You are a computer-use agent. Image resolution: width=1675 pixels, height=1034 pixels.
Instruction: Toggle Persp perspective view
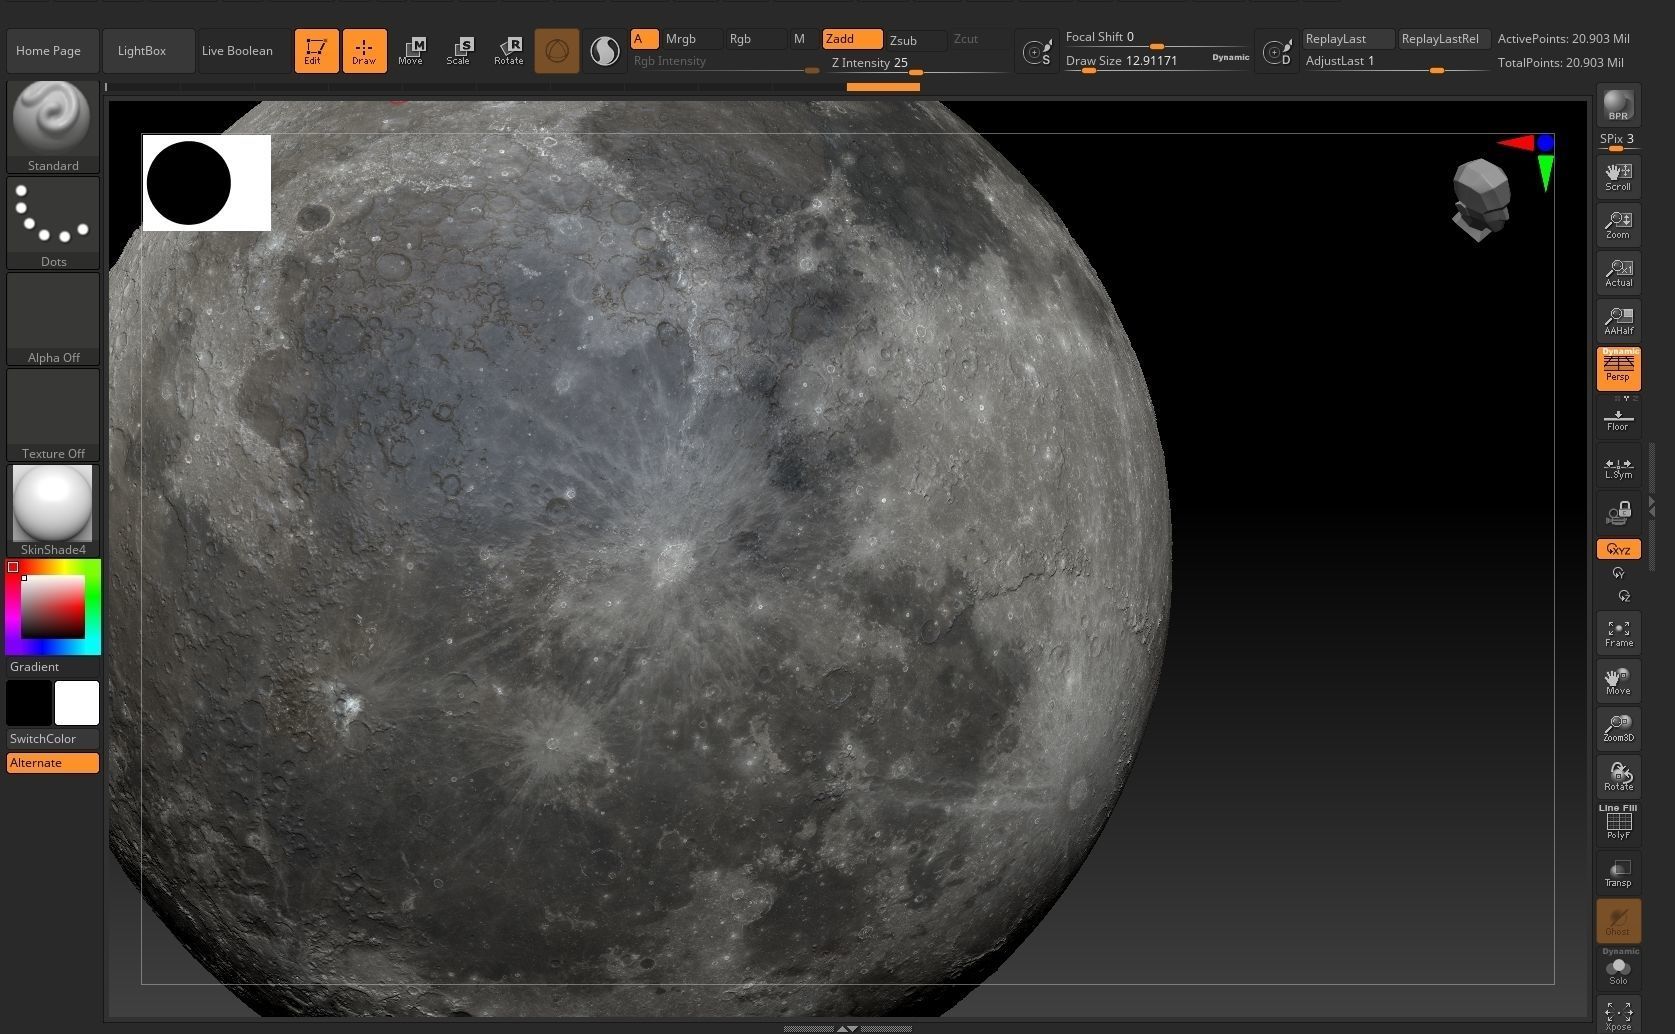1618,369
